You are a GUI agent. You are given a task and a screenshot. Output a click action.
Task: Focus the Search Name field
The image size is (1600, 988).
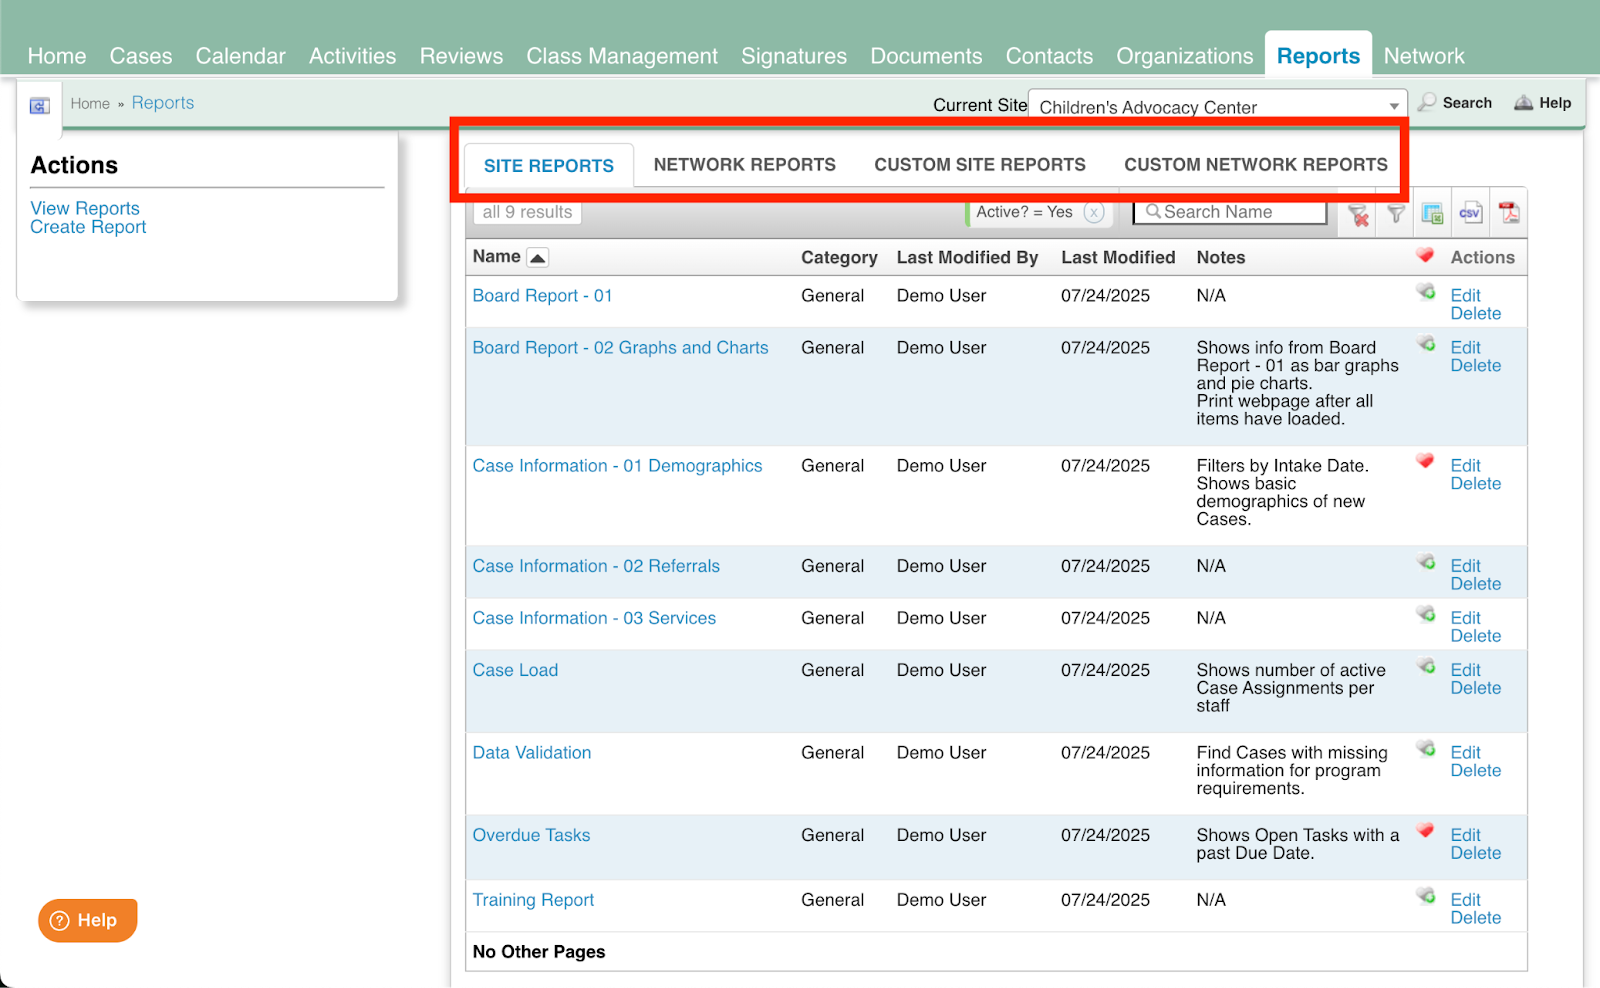1230,212
